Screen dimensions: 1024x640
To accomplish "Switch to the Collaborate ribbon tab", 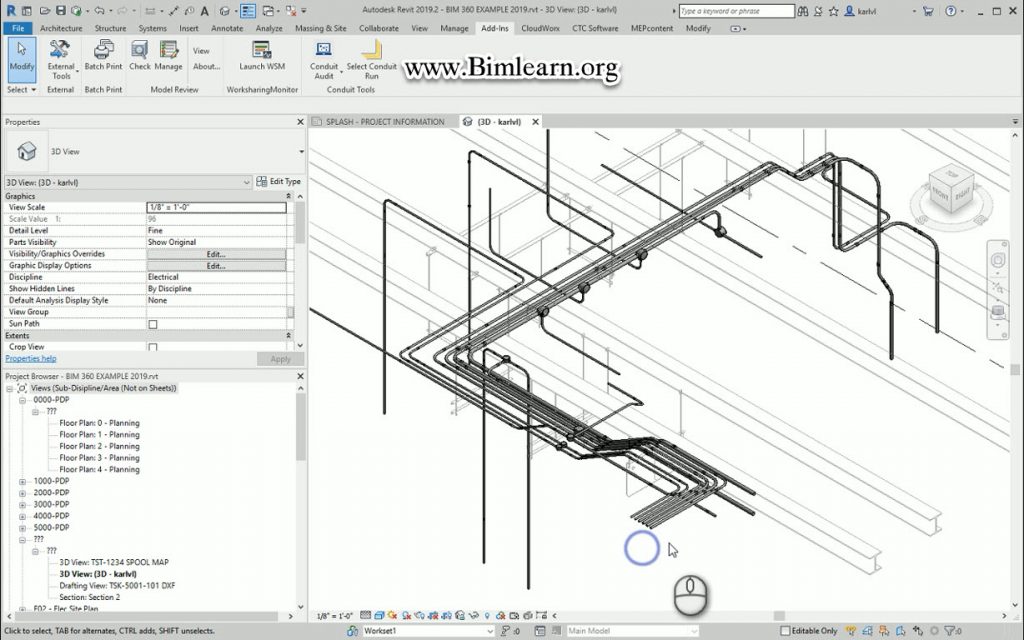I will [379, 28].
